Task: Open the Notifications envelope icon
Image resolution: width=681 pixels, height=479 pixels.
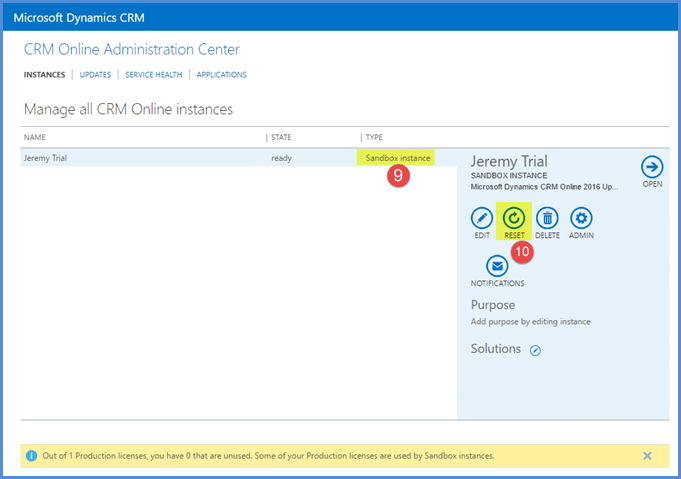Action: 497,265
